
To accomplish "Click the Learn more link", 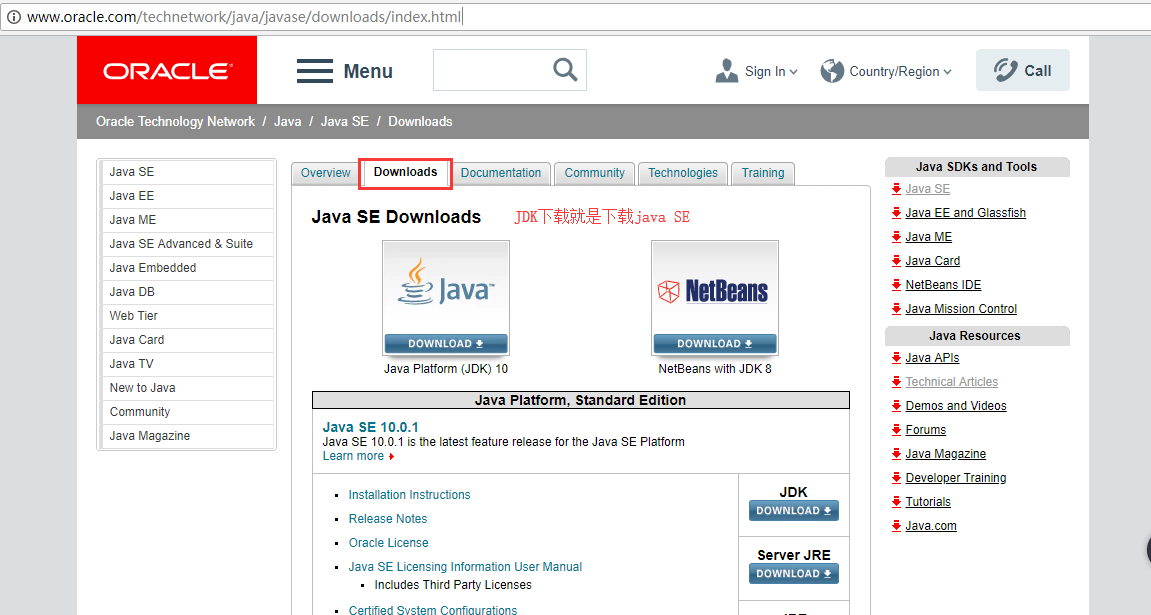I will (x=353, y=456).
